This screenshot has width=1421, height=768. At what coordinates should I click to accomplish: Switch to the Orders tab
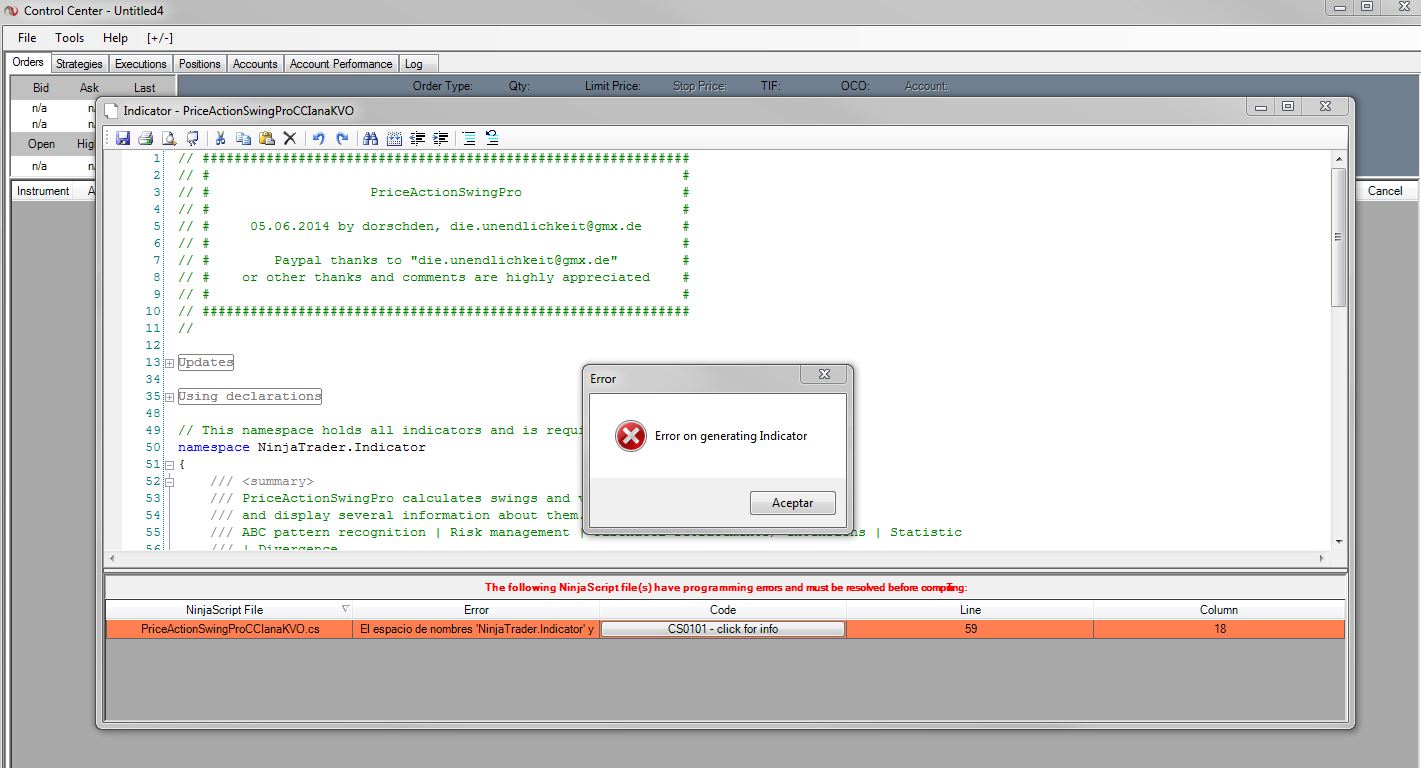point(28,62)
